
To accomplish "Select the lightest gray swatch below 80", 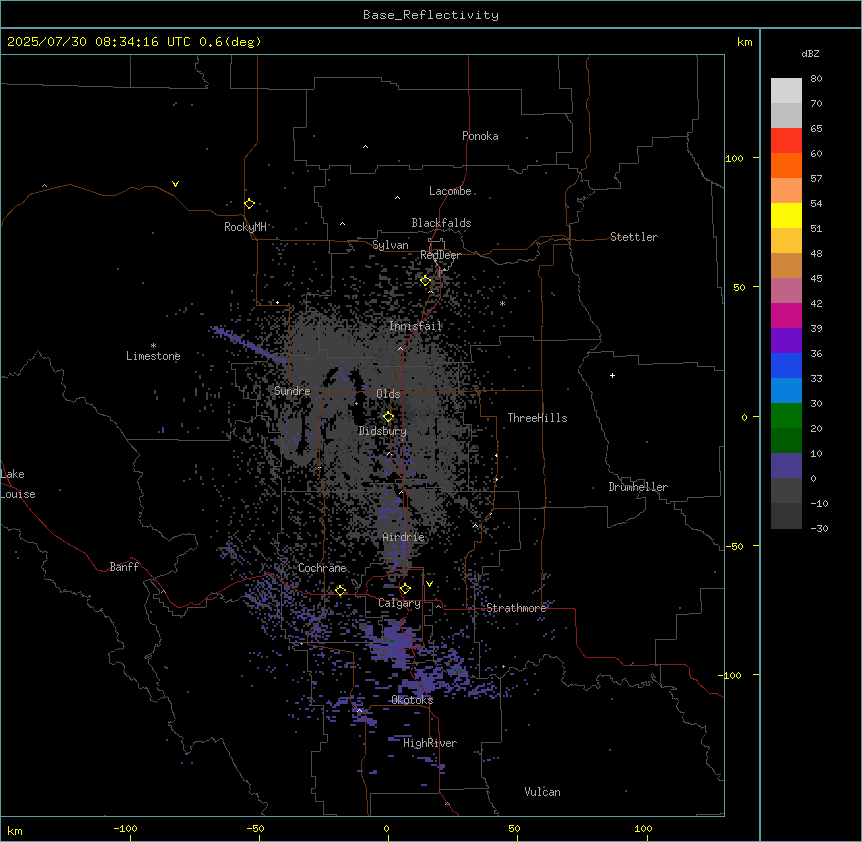I will pos(786,90).
